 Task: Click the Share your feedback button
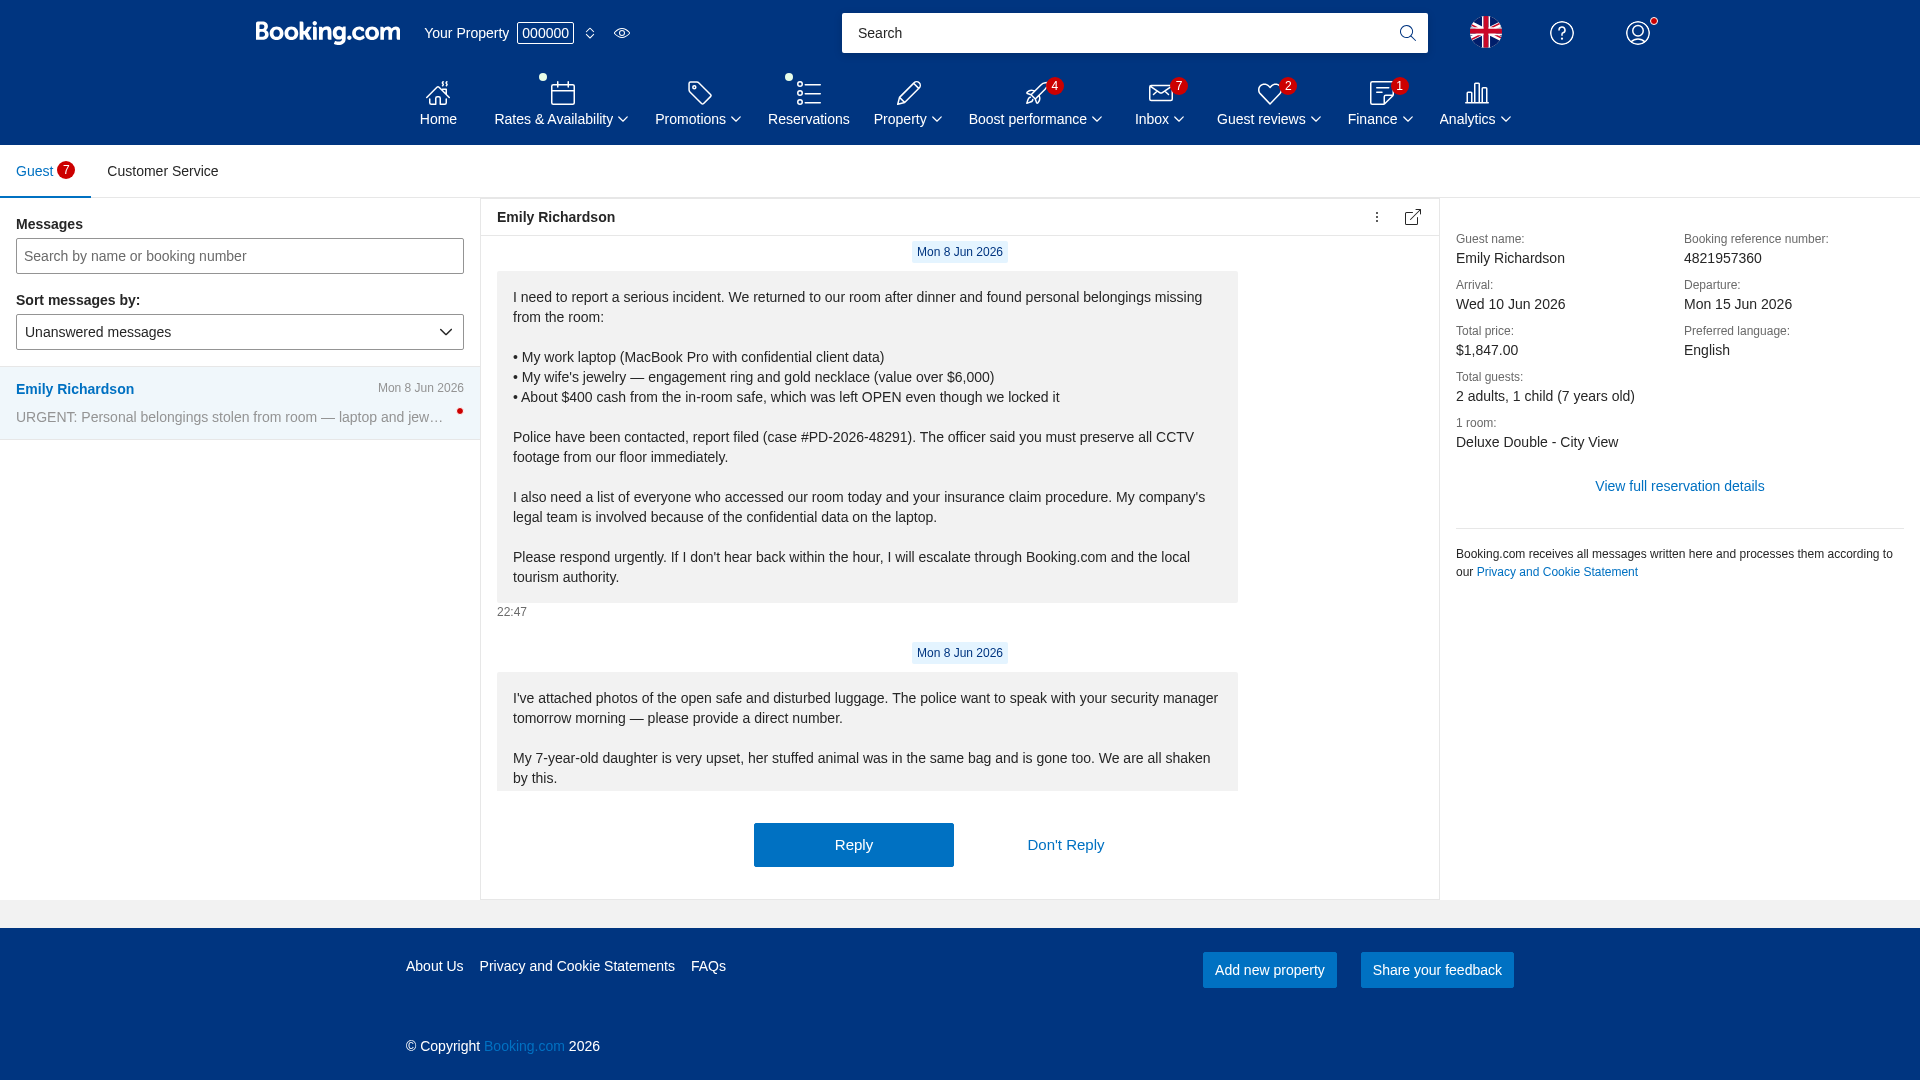click(1437, 970)
